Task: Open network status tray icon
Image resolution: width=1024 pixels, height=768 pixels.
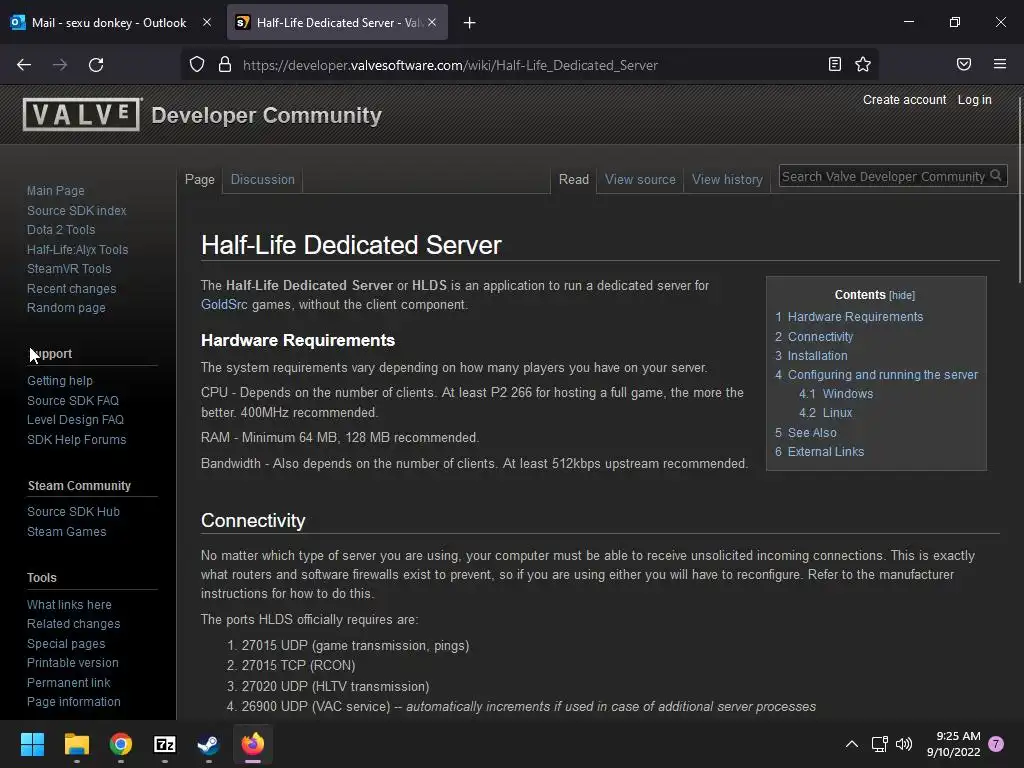Action: point(880,744)
